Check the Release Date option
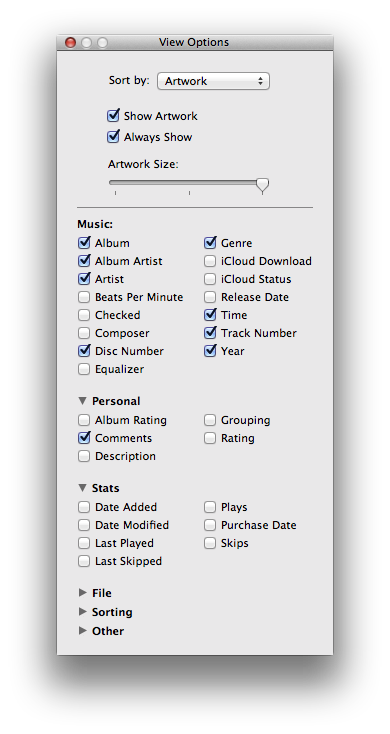 (x=210, y=297)
